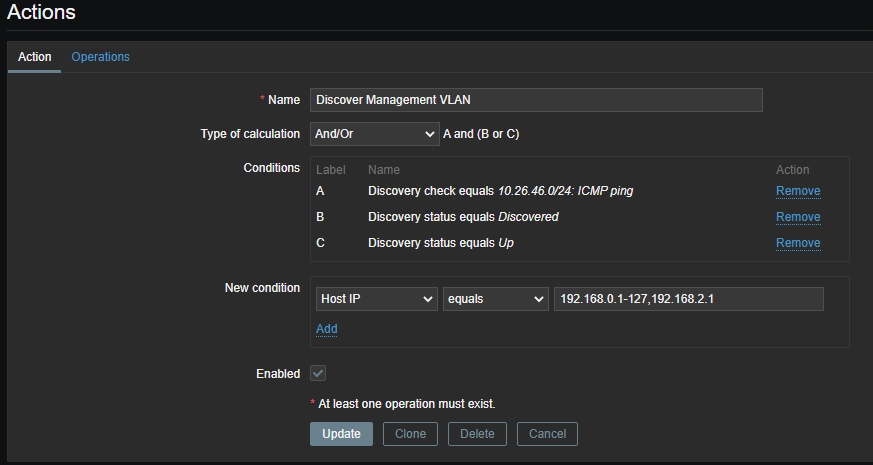This screenshot has width=873, height=465.
Task: Cancel editing the action
Action: pyautogui.click(x=547, y=434)
